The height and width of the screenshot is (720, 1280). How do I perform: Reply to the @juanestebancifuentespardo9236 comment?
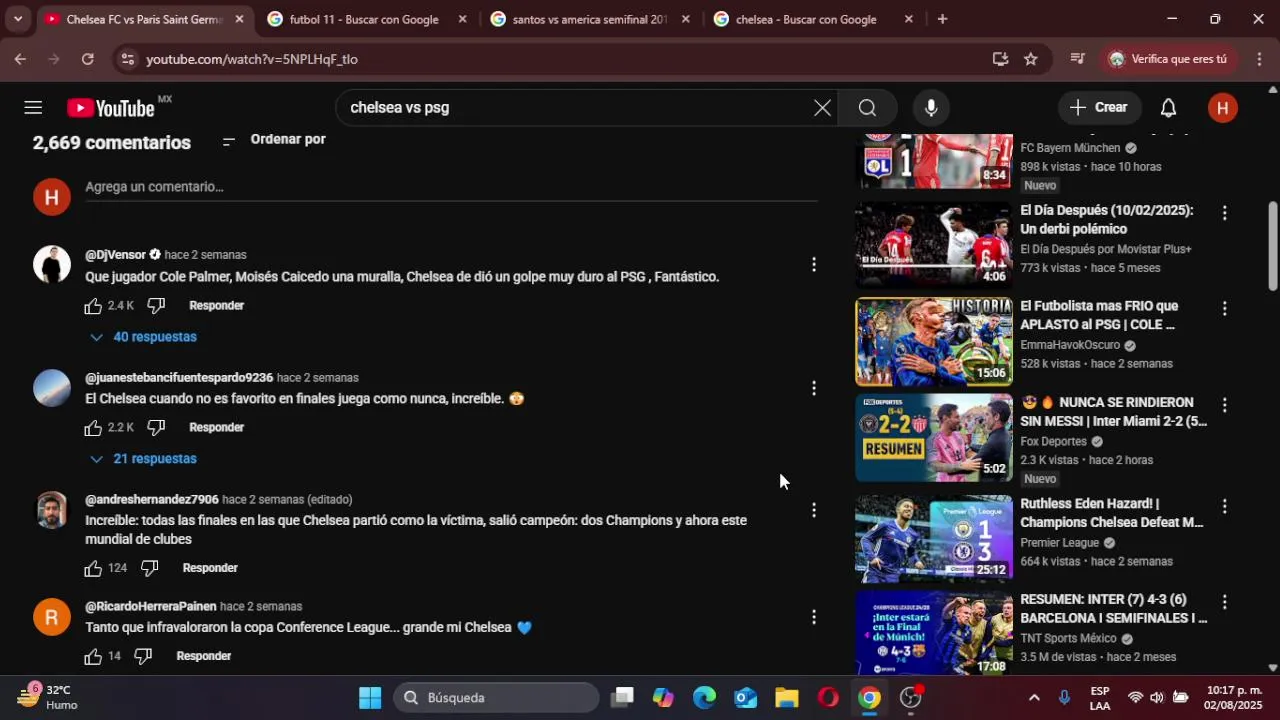217,428
